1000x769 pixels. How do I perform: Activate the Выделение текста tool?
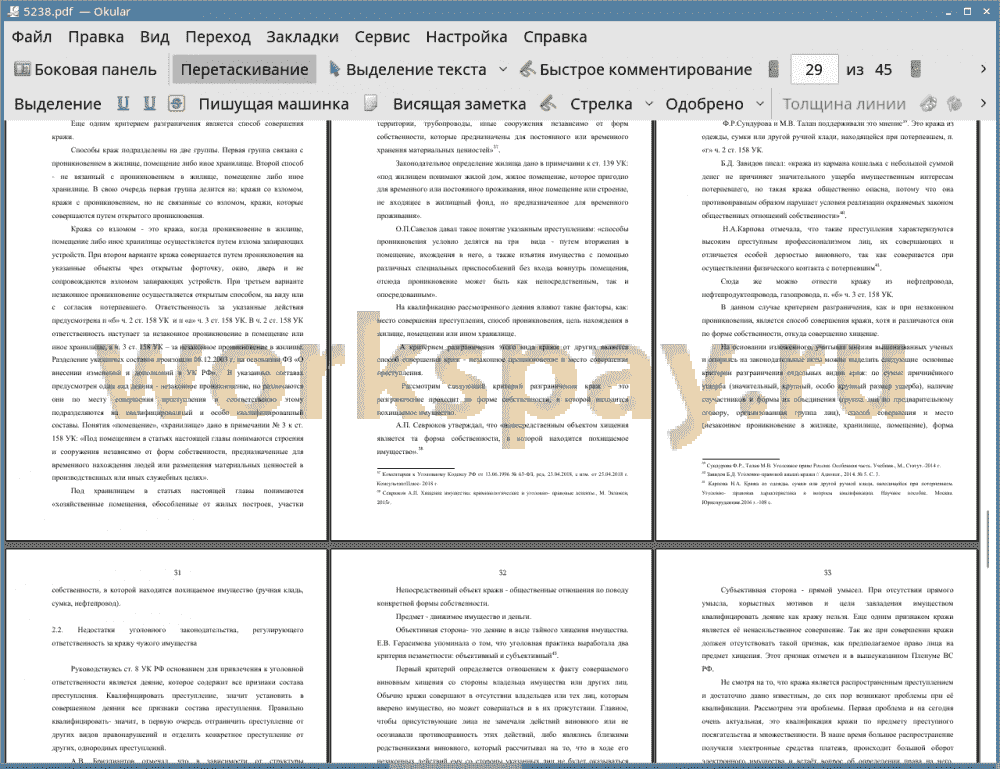(x=408, y=70)
